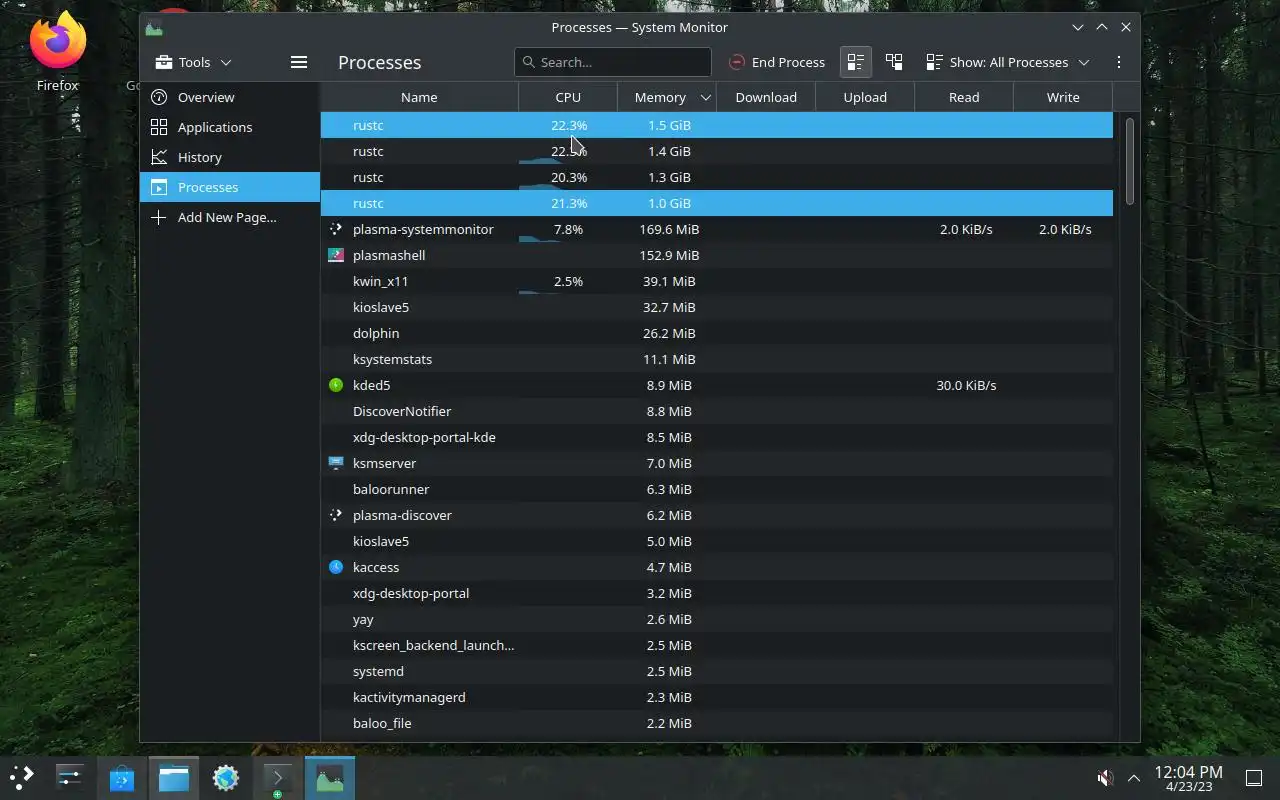Screen dimensions: 1280x800
Task: Open the Overview page
Action: coord(230,97)
